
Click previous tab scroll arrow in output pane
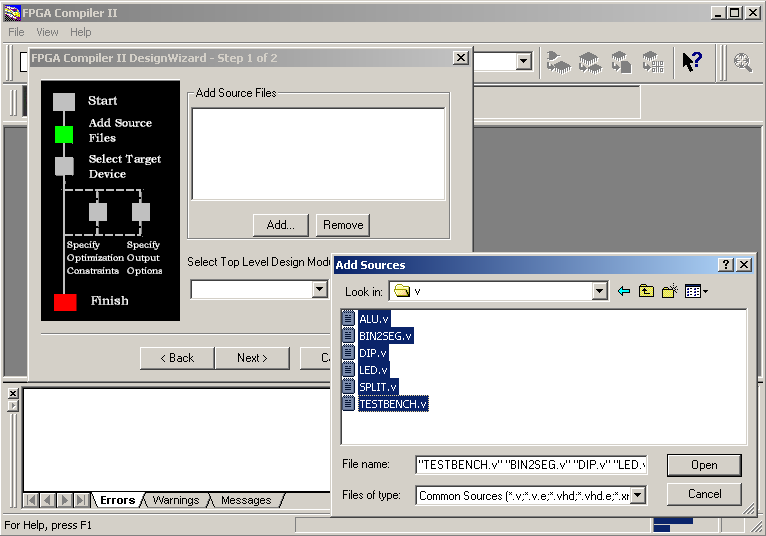(x=47, y=500)
